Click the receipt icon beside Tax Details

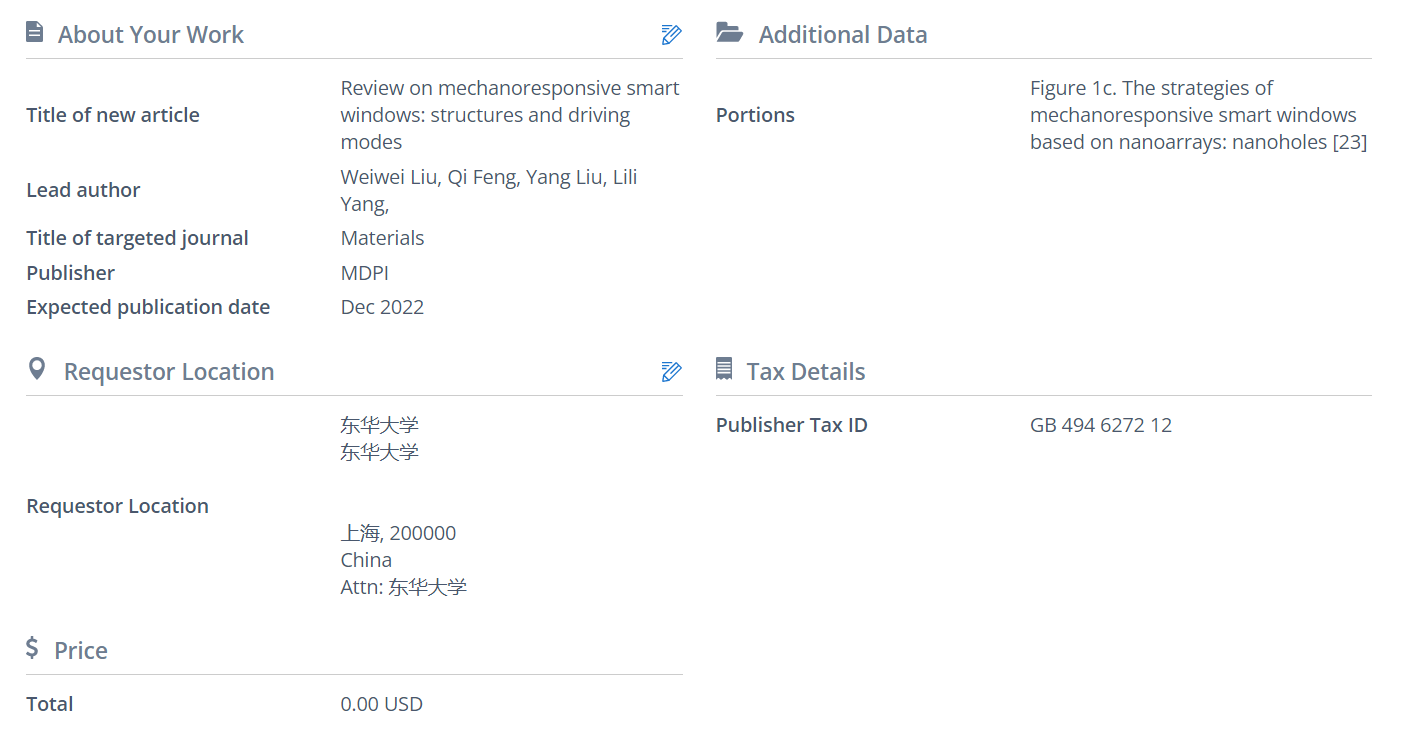(724, 370)
